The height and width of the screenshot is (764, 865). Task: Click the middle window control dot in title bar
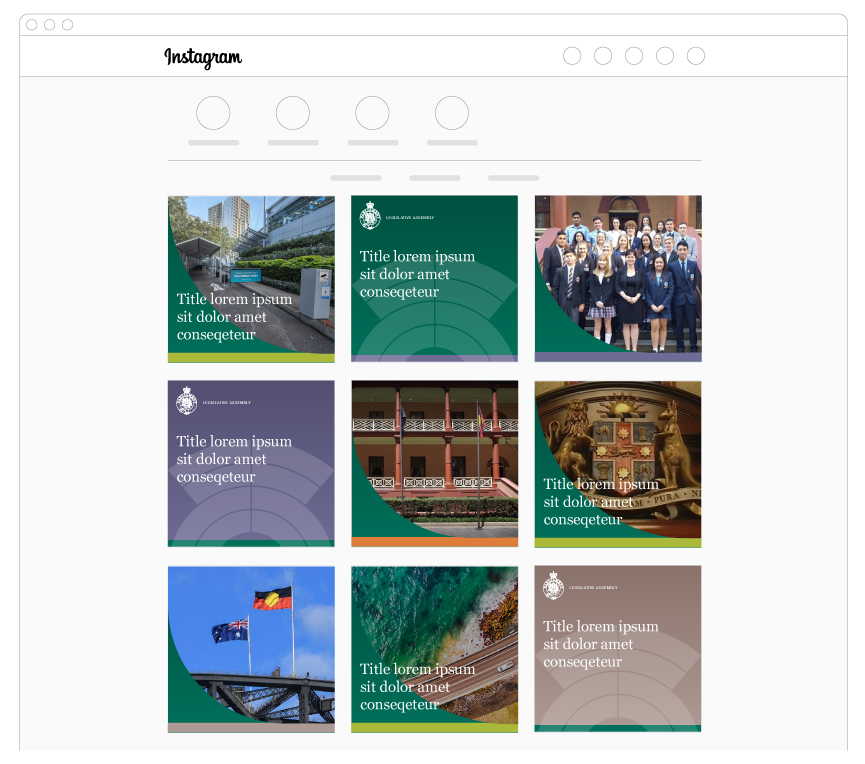(x=50, y=25)
